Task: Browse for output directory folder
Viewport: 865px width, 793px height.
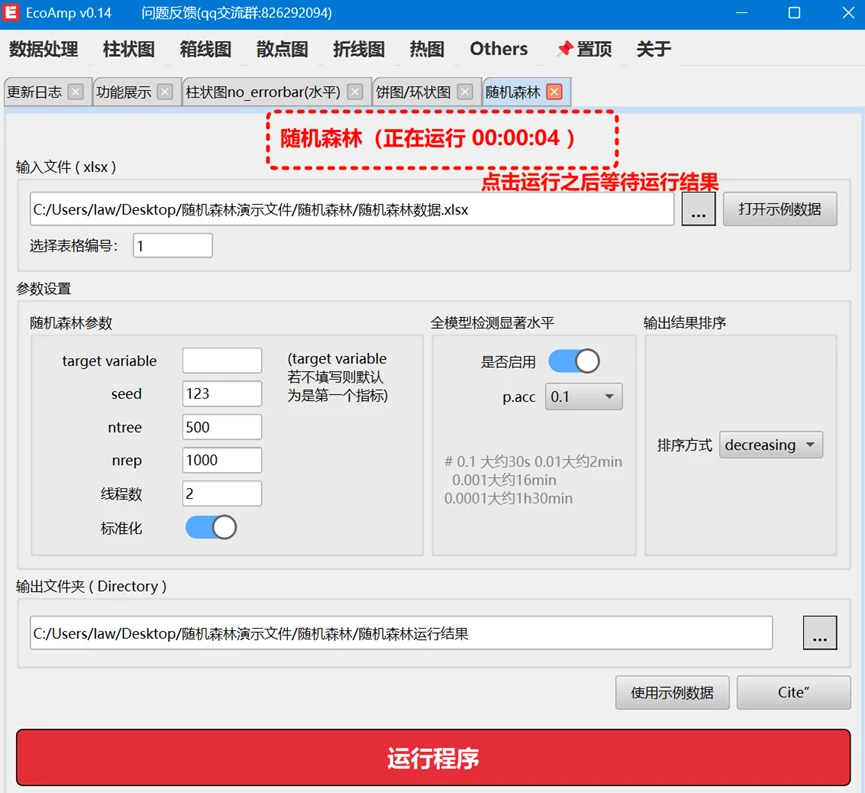Action: (819, 633)
